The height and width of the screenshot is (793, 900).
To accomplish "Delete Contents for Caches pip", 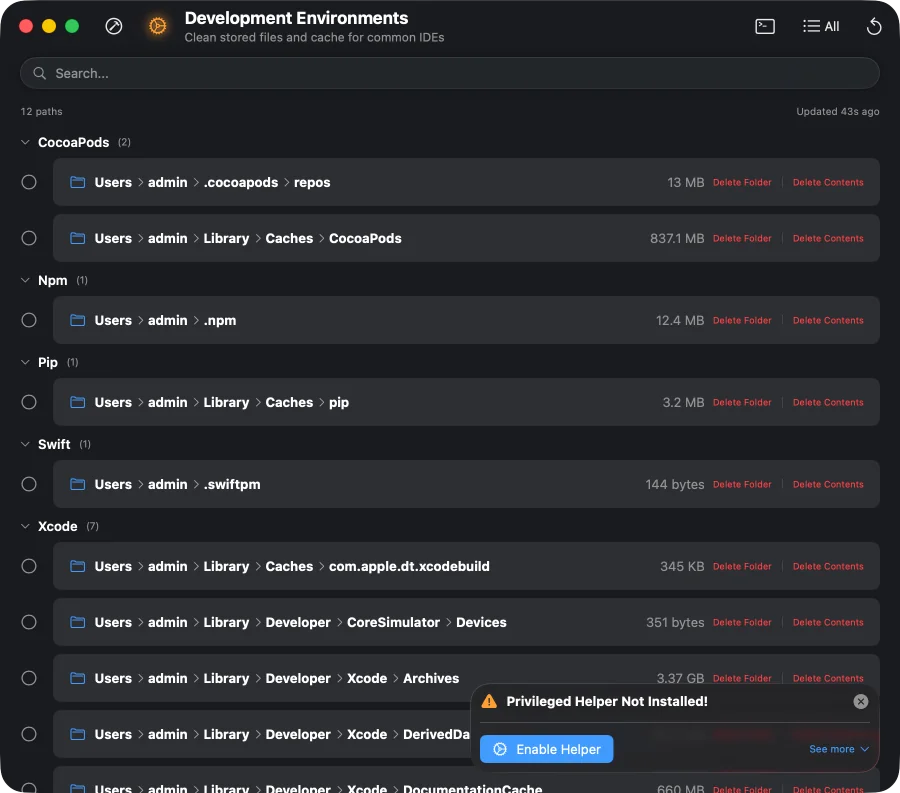I will coord(828,402).
